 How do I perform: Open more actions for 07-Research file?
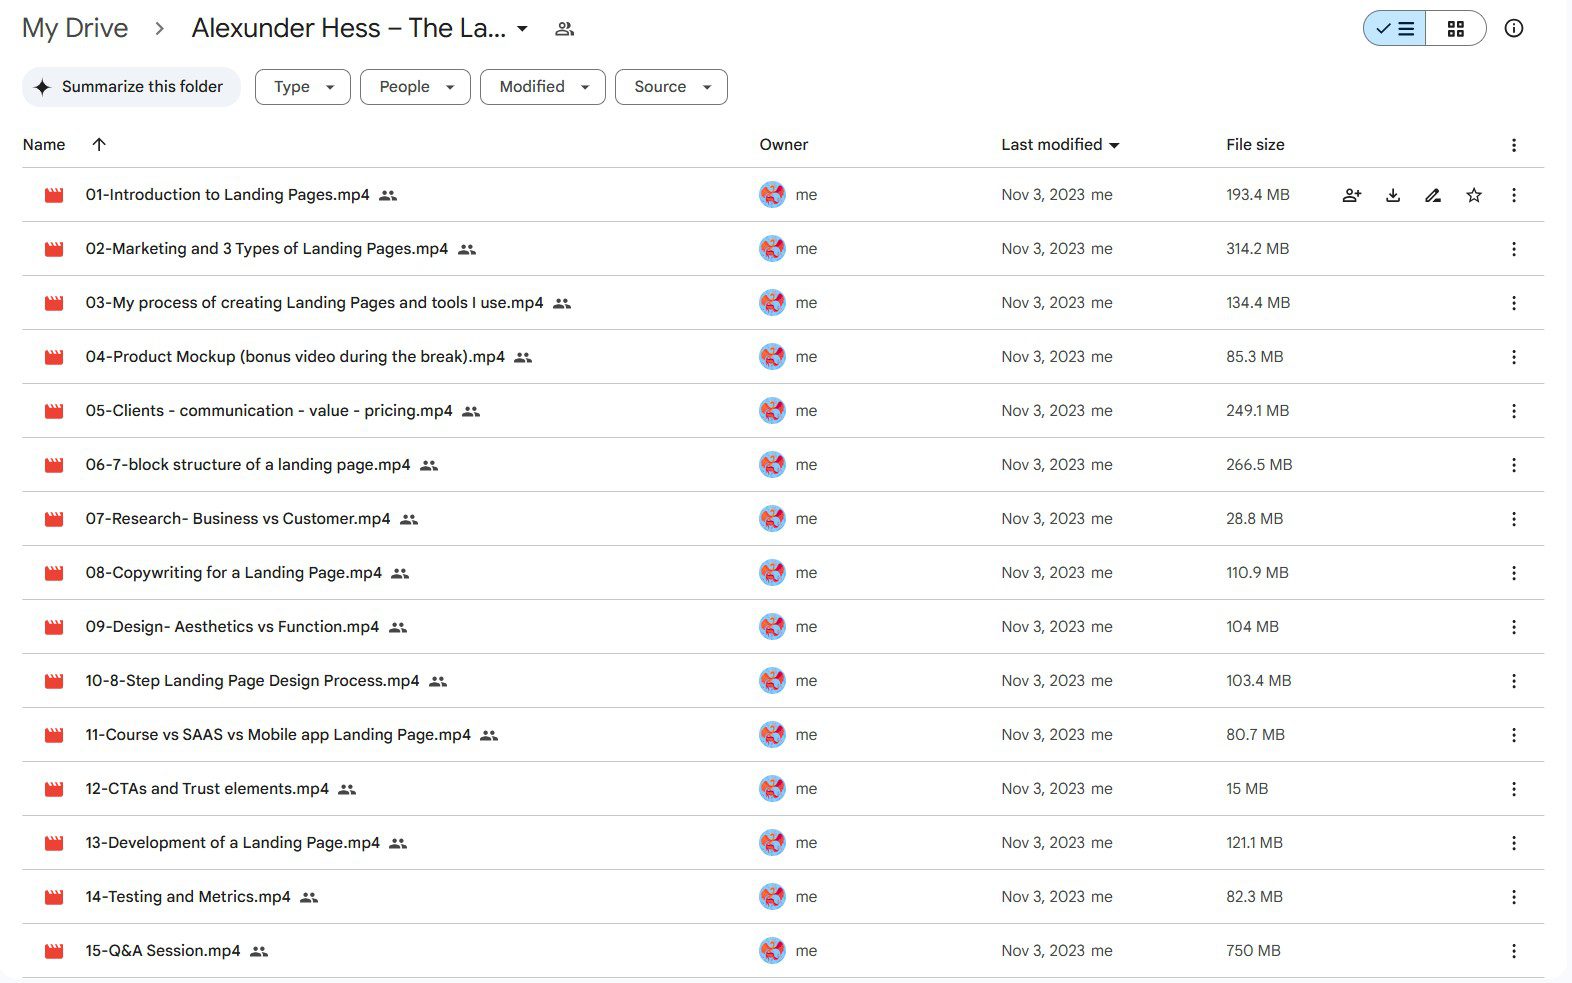[1514, 519]
